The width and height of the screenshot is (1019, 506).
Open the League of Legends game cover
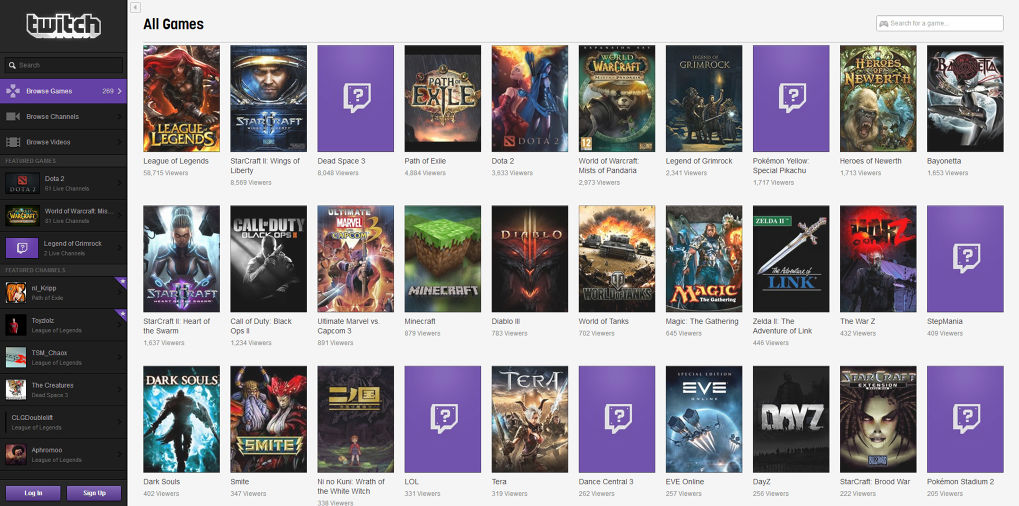181,98
